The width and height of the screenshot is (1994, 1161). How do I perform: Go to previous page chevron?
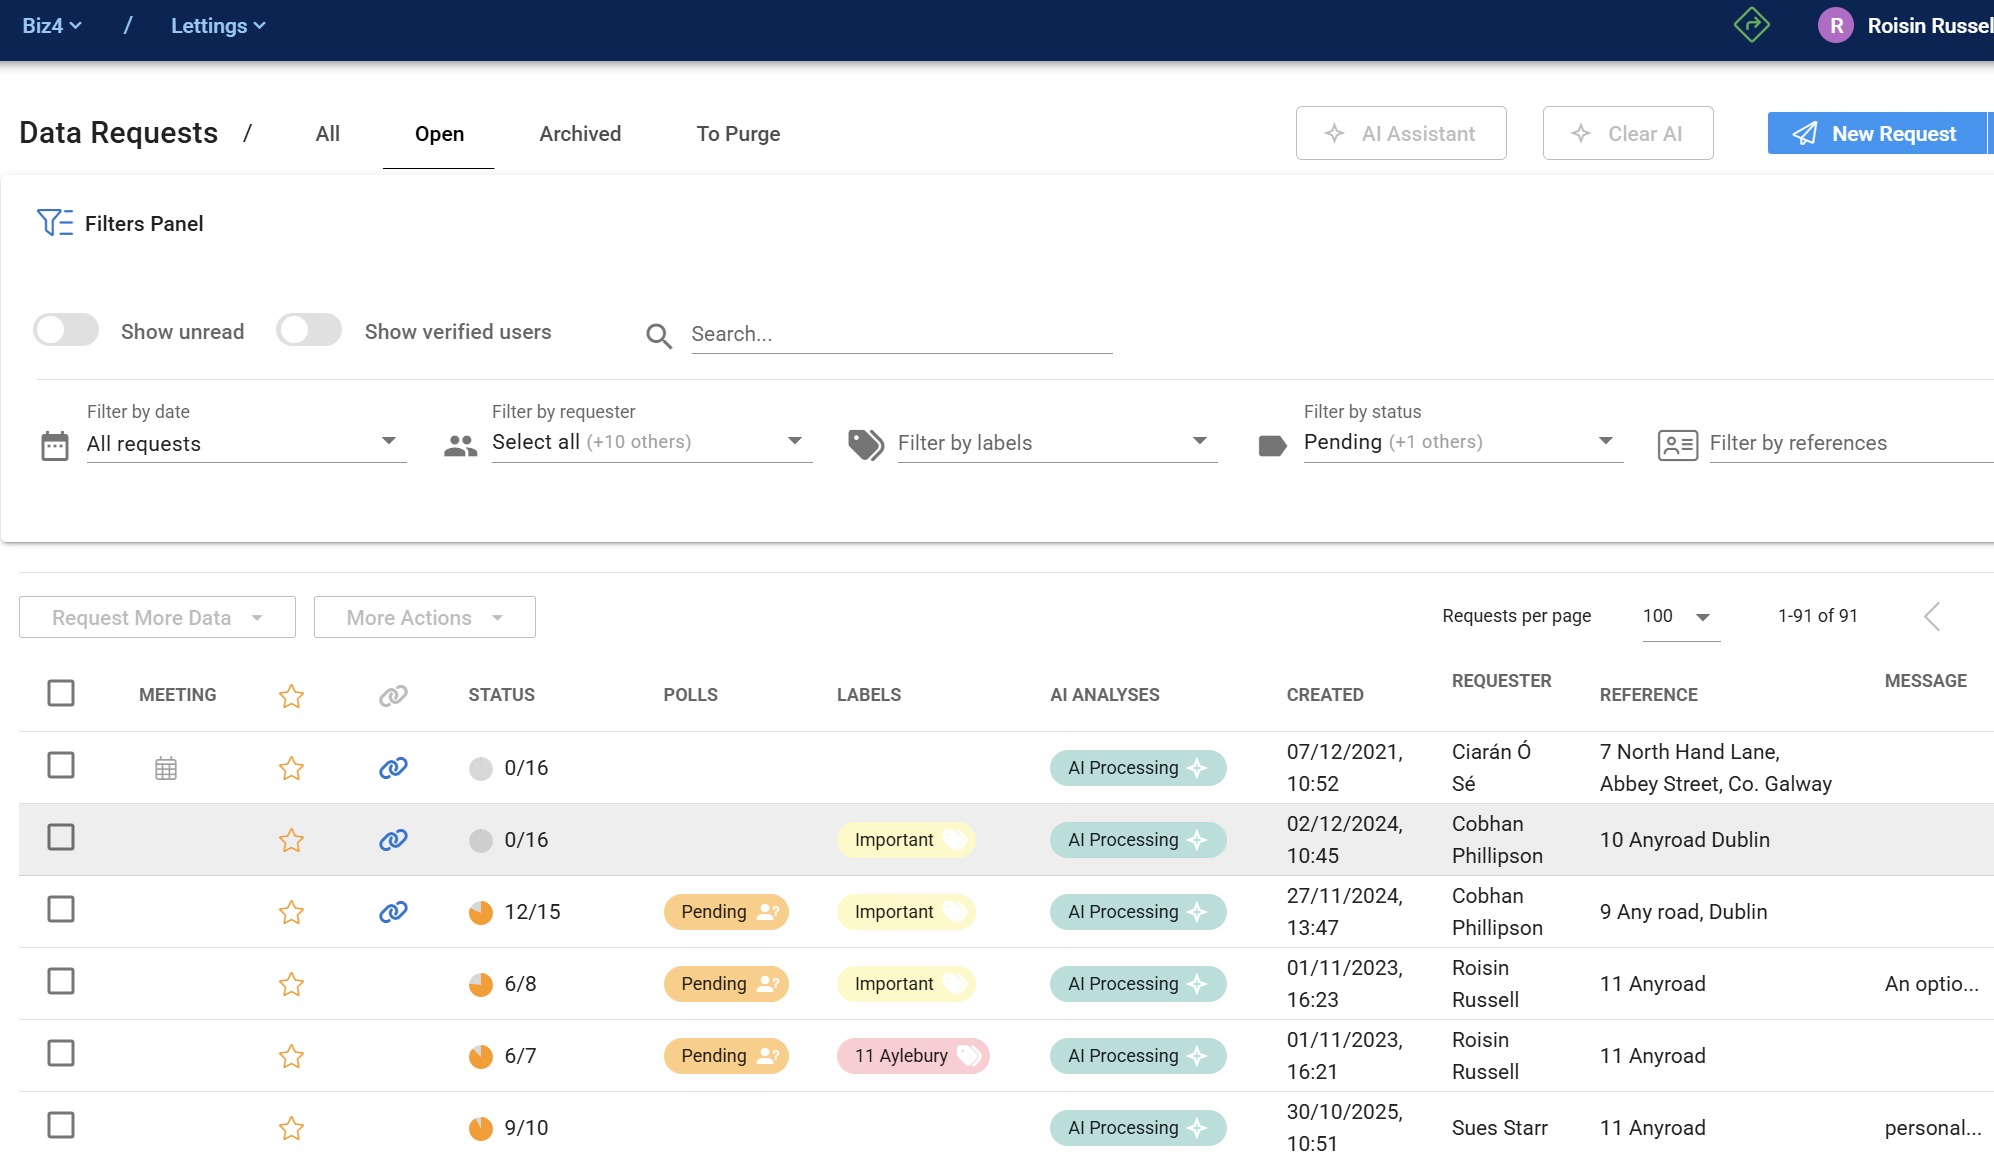click(x=1932, y=616)
